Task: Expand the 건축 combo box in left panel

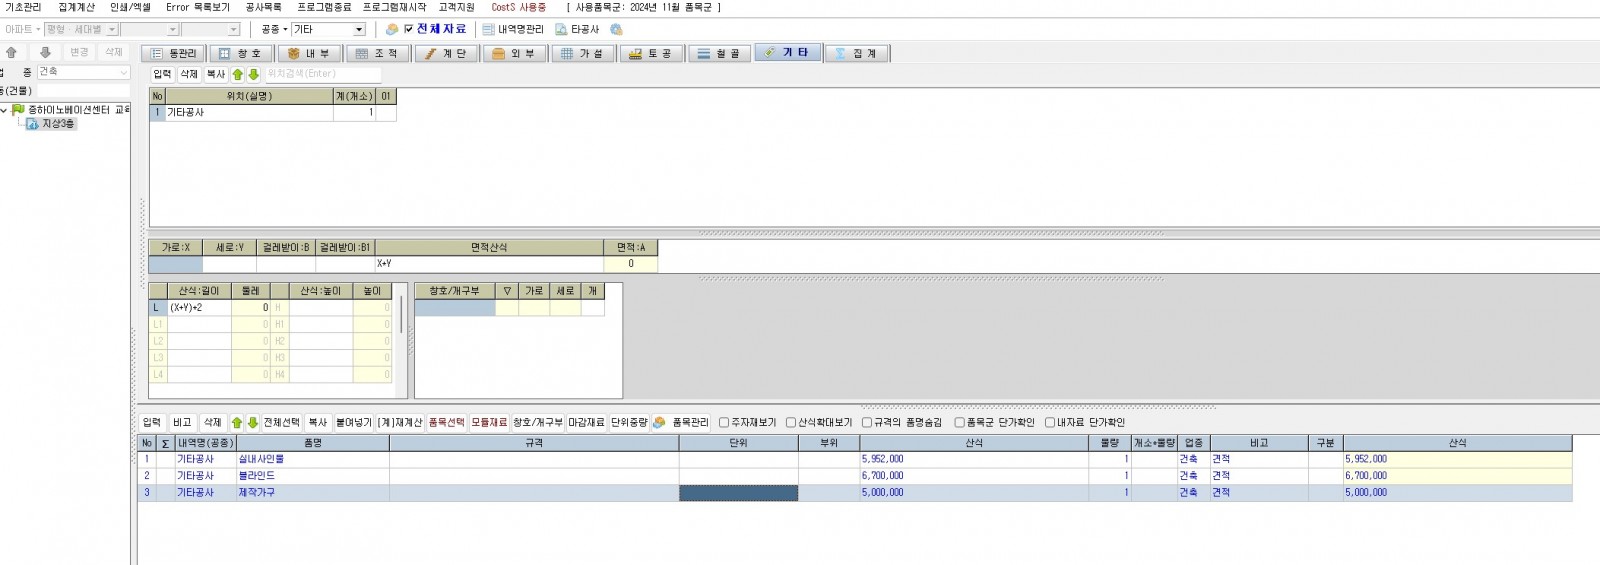Action: pyautogui.click(x=124, y=72)
